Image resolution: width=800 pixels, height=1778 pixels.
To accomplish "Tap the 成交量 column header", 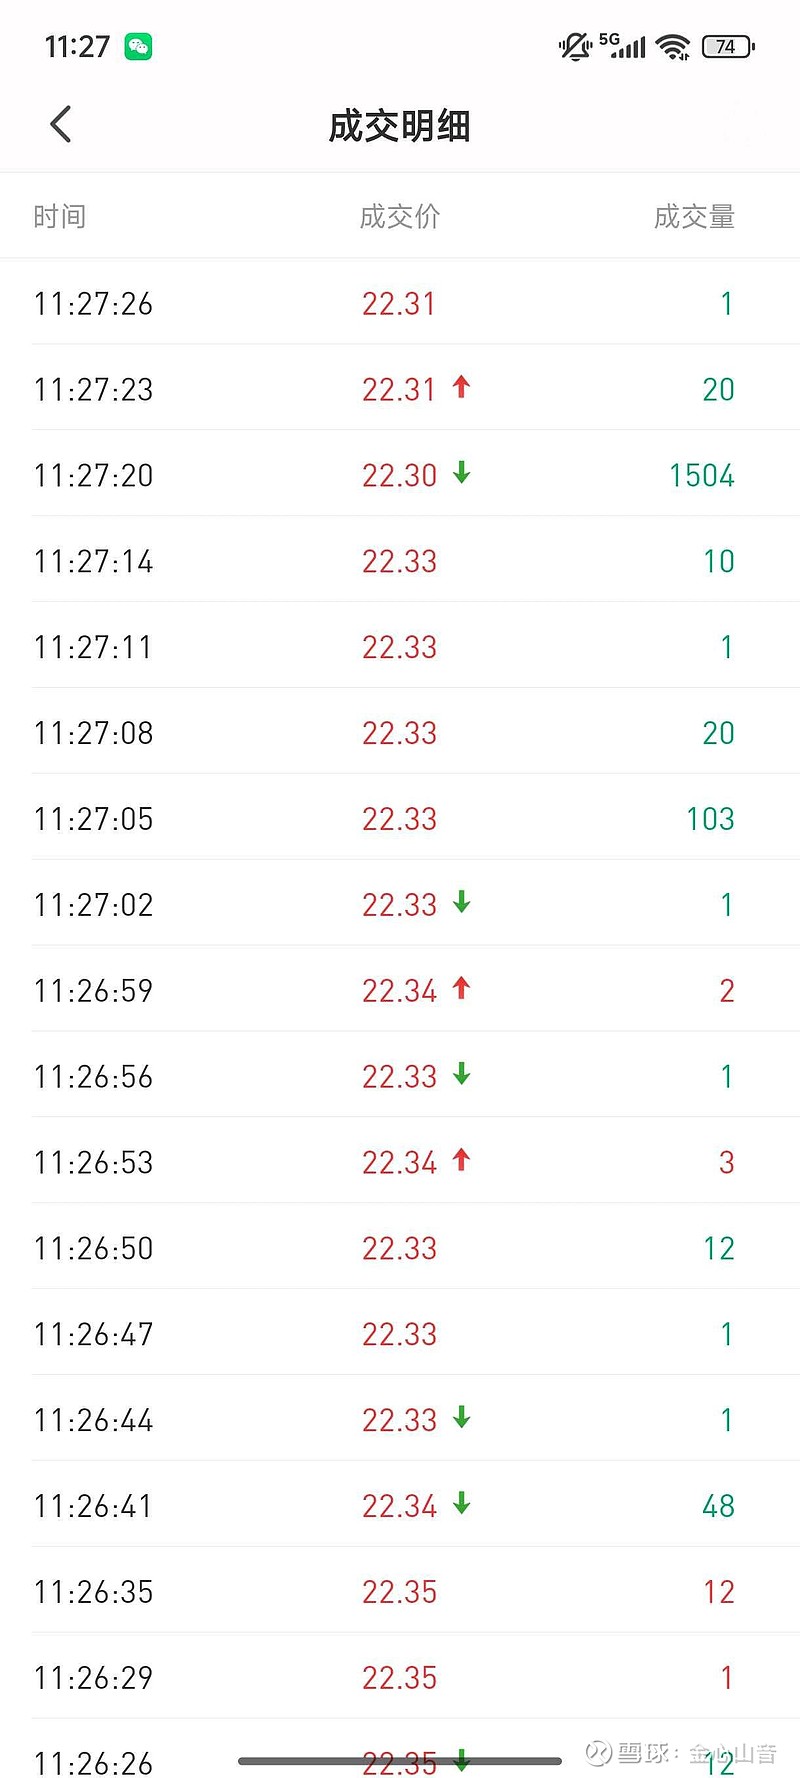I will pyautogui.click(x=694, y=217).
